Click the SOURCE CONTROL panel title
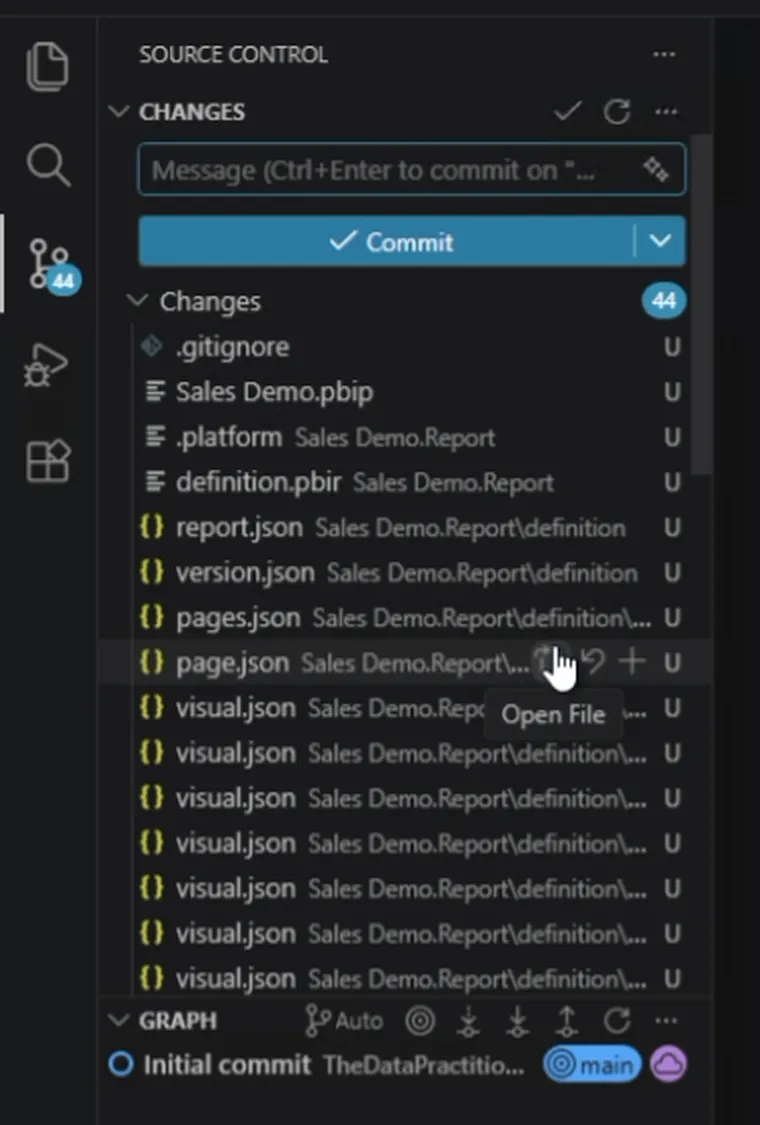 coord(233,55)
